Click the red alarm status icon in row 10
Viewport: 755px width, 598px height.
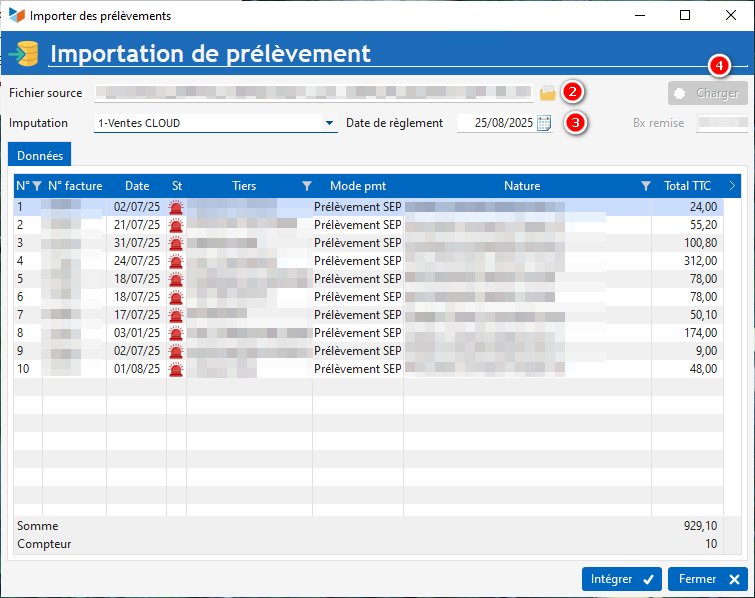pos(176,369)
